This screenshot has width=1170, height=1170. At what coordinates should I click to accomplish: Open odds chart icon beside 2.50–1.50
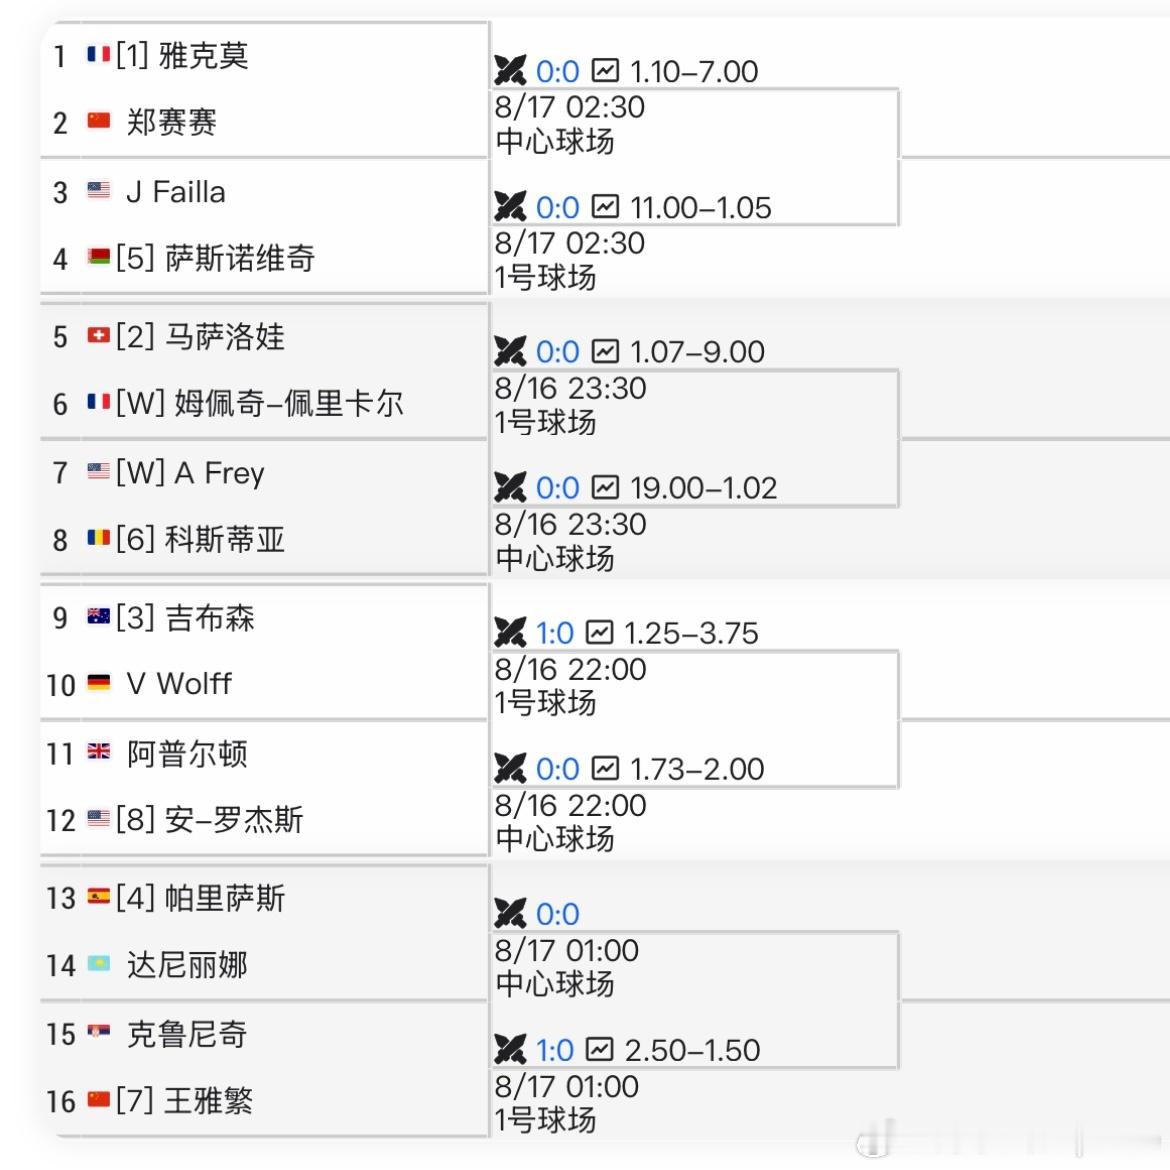pos(599,1050)
